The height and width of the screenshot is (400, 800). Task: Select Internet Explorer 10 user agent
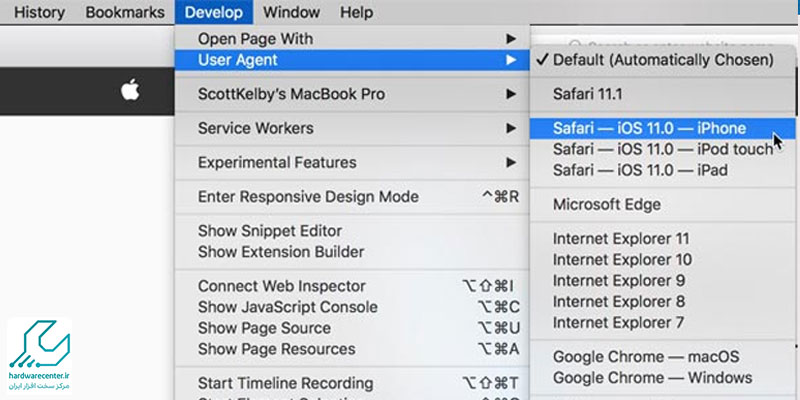[662, 260]
